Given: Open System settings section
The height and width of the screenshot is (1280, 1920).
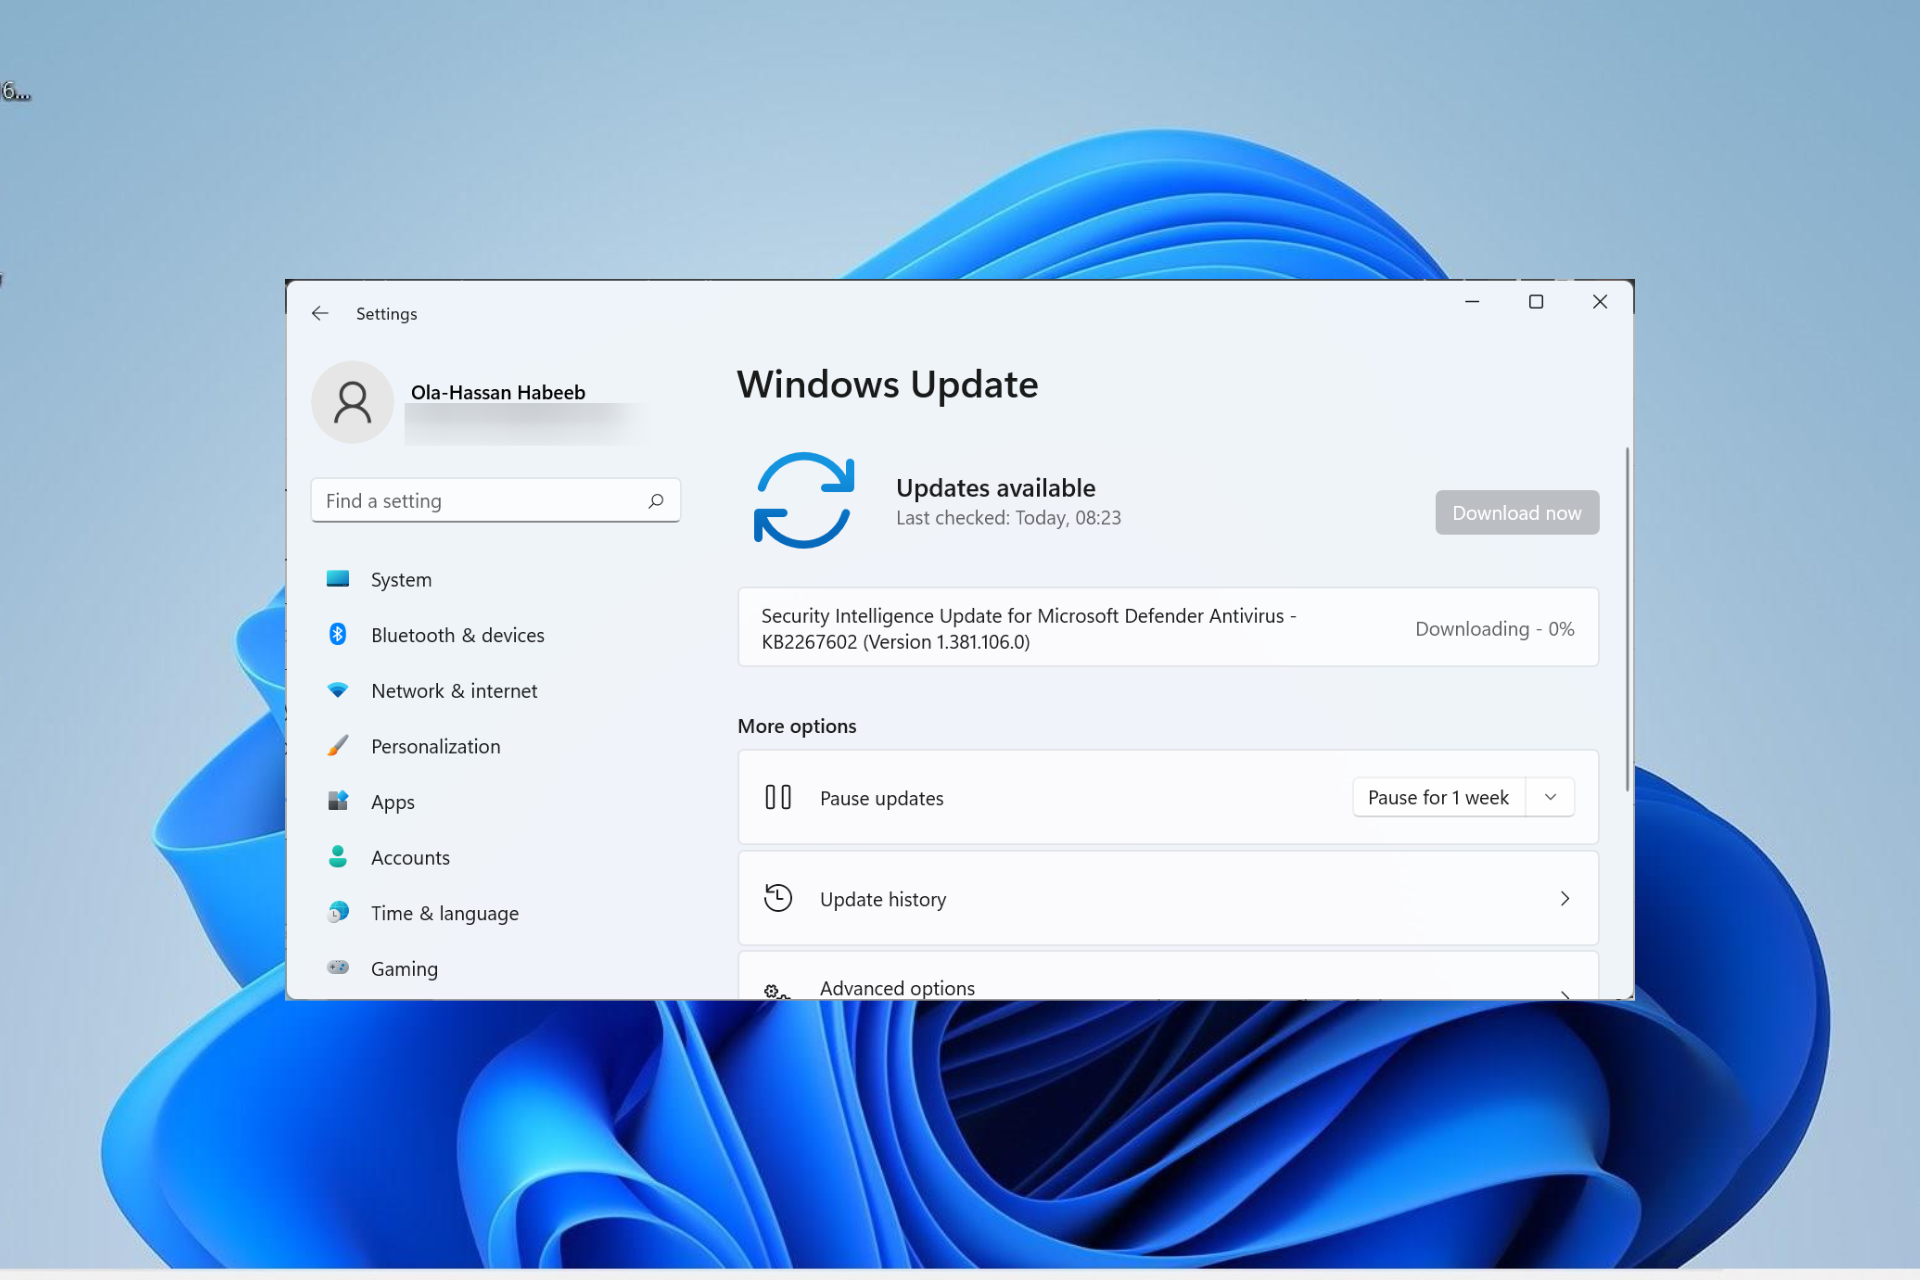Looking at the screenshot, I should 399,579.
